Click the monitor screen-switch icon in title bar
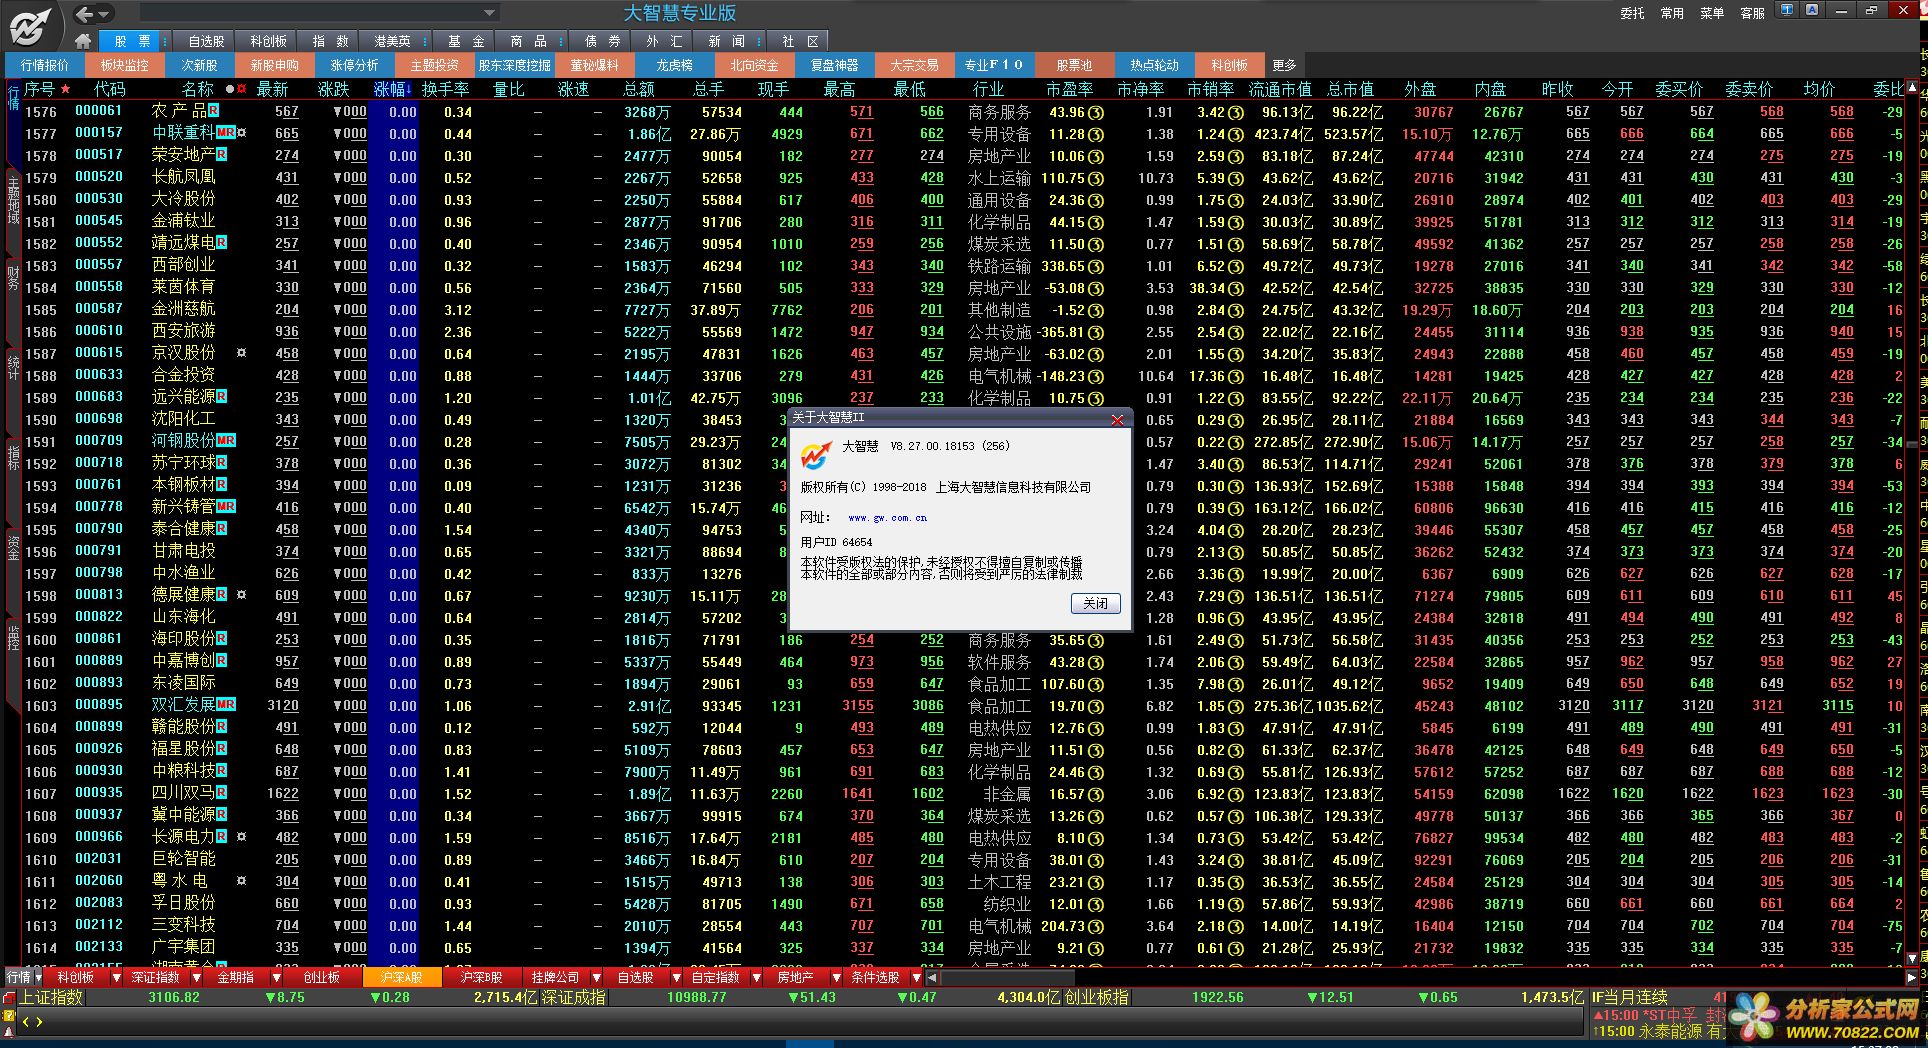 coord(1788,10)
